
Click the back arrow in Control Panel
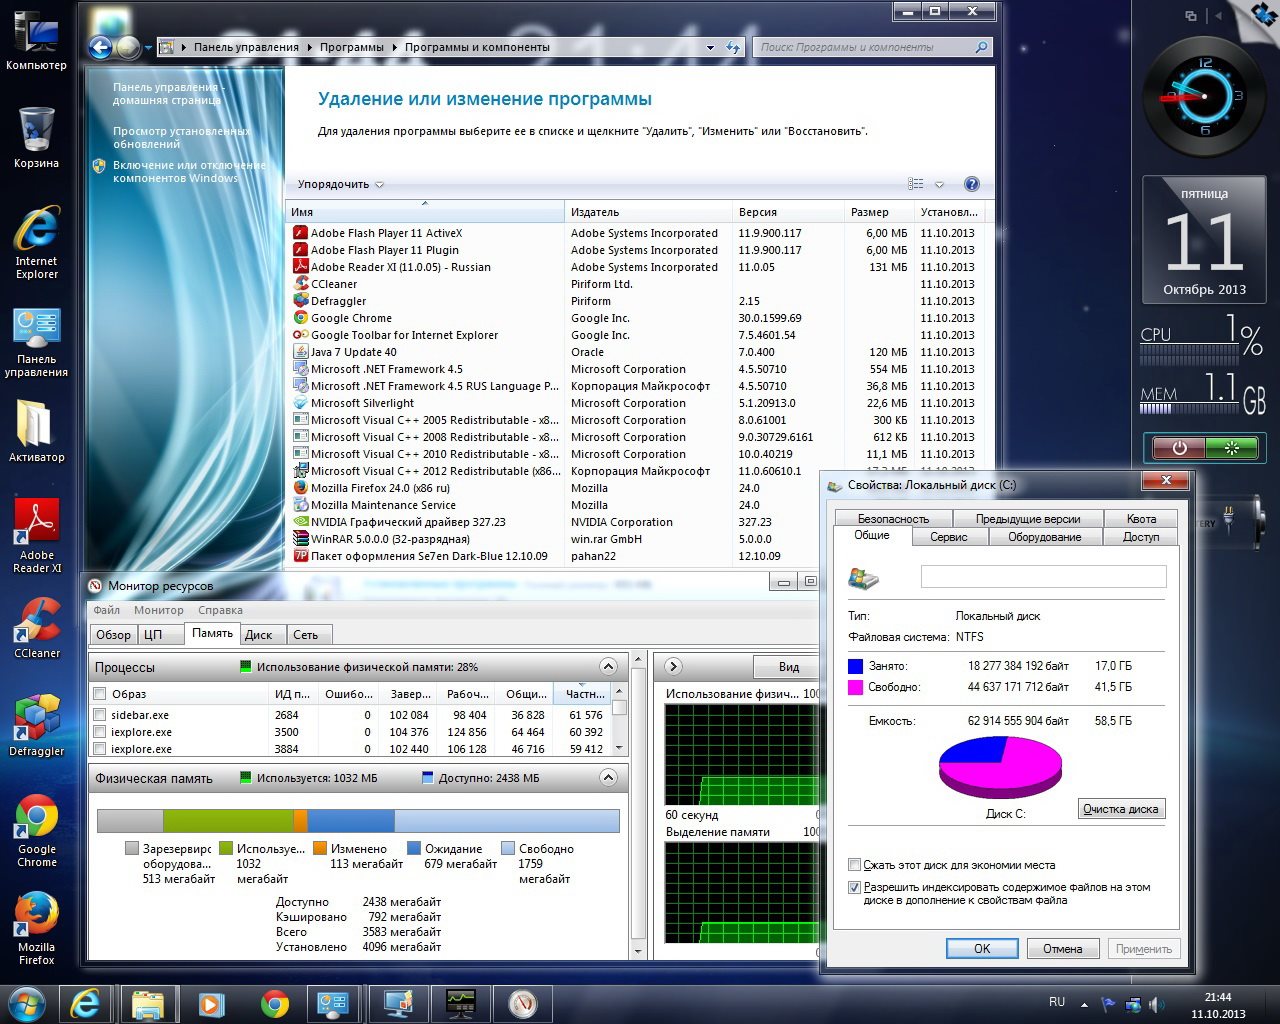(x=100, y=47)
